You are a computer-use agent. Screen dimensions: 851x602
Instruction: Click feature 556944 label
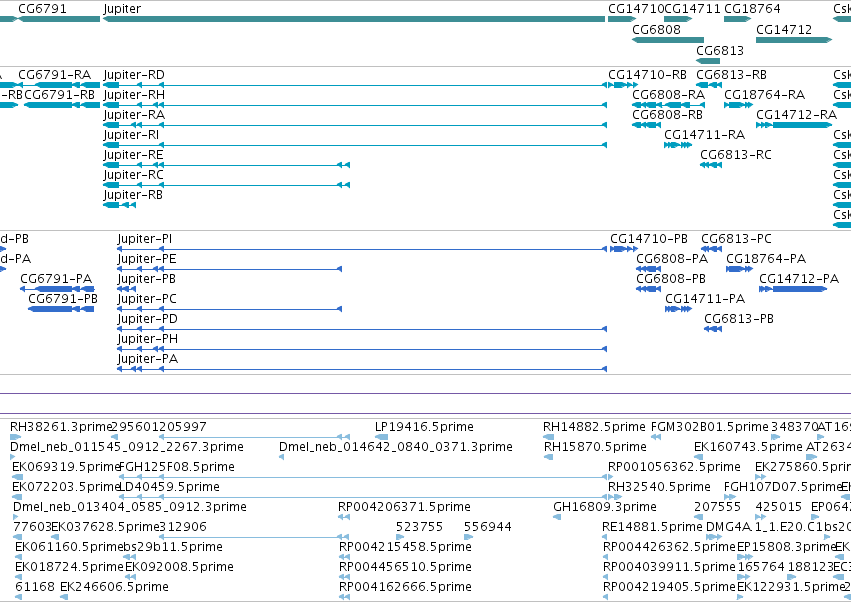coord(487,527)
